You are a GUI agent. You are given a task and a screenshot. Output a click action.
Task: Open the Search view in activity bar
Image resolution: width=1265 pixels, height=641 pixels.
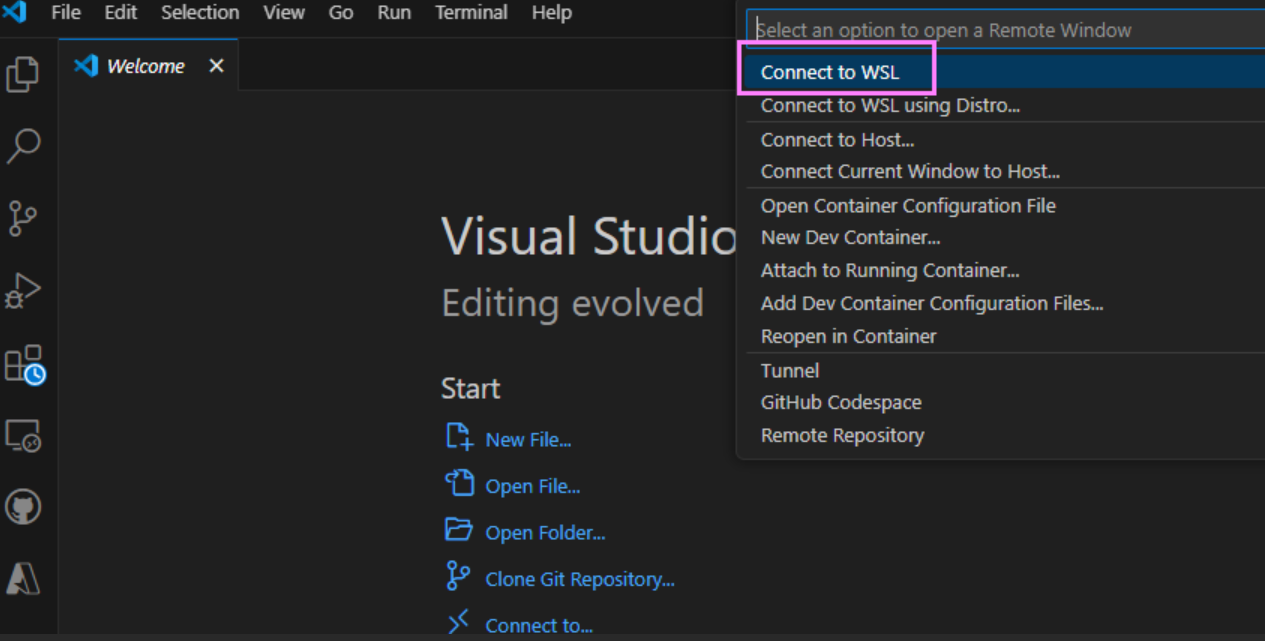coord(23,146)
